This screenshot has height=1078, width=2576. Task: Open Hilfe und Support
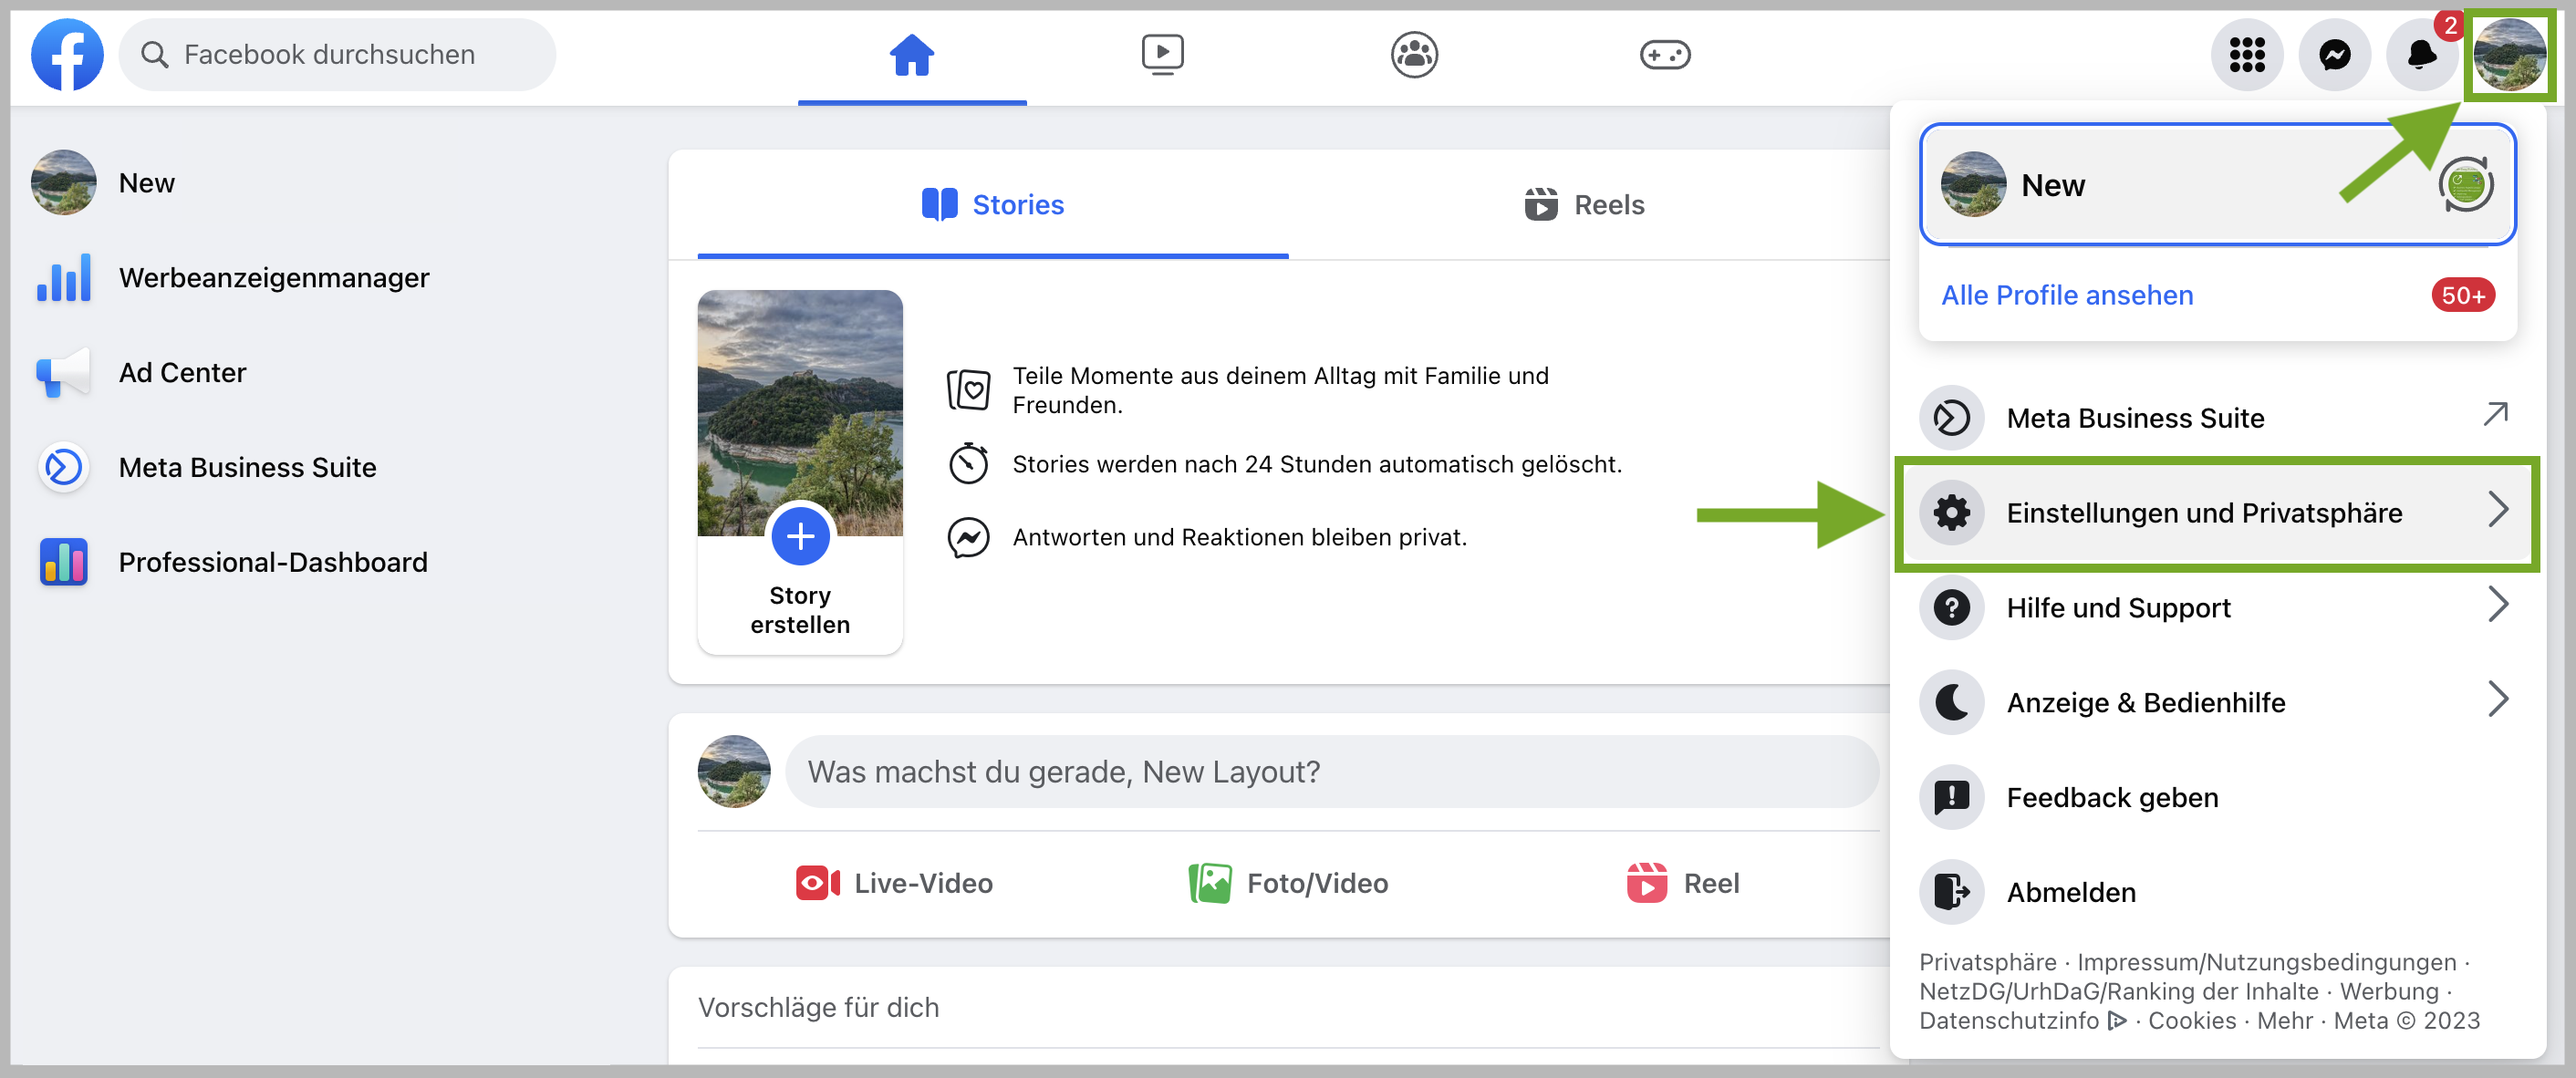click(2217, 607)
